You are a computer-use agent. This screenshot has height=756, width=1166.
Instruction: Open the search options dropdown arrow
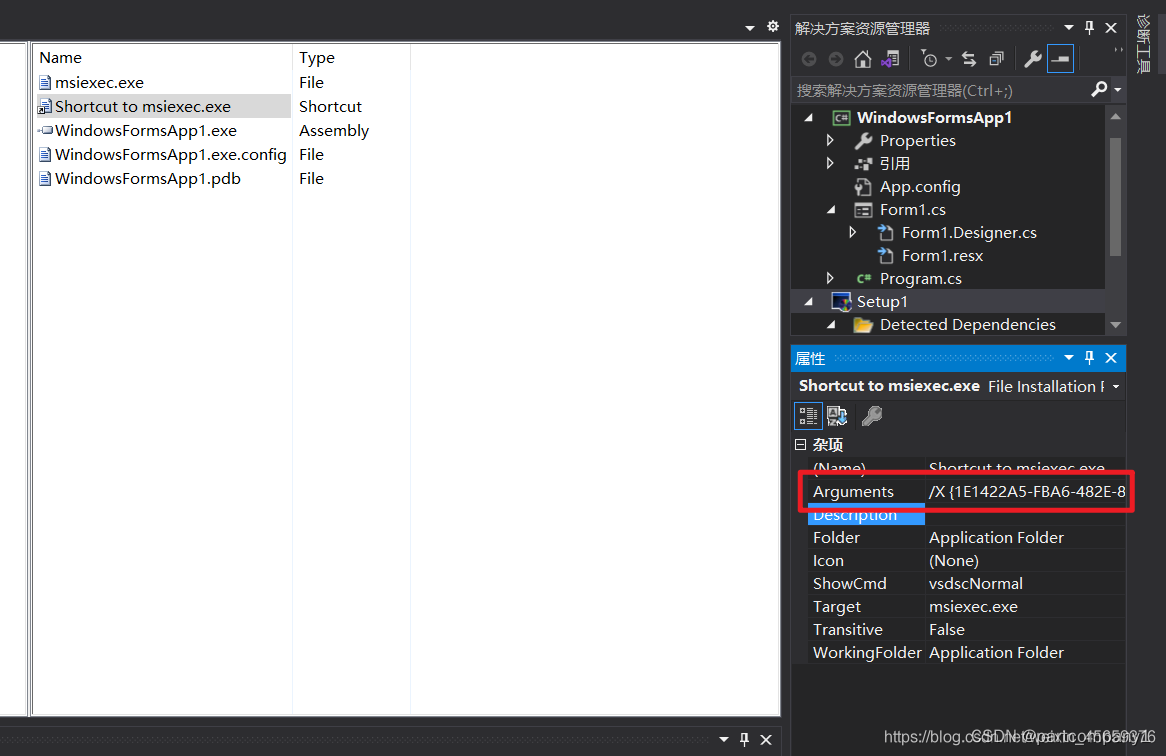[1117, 91]
